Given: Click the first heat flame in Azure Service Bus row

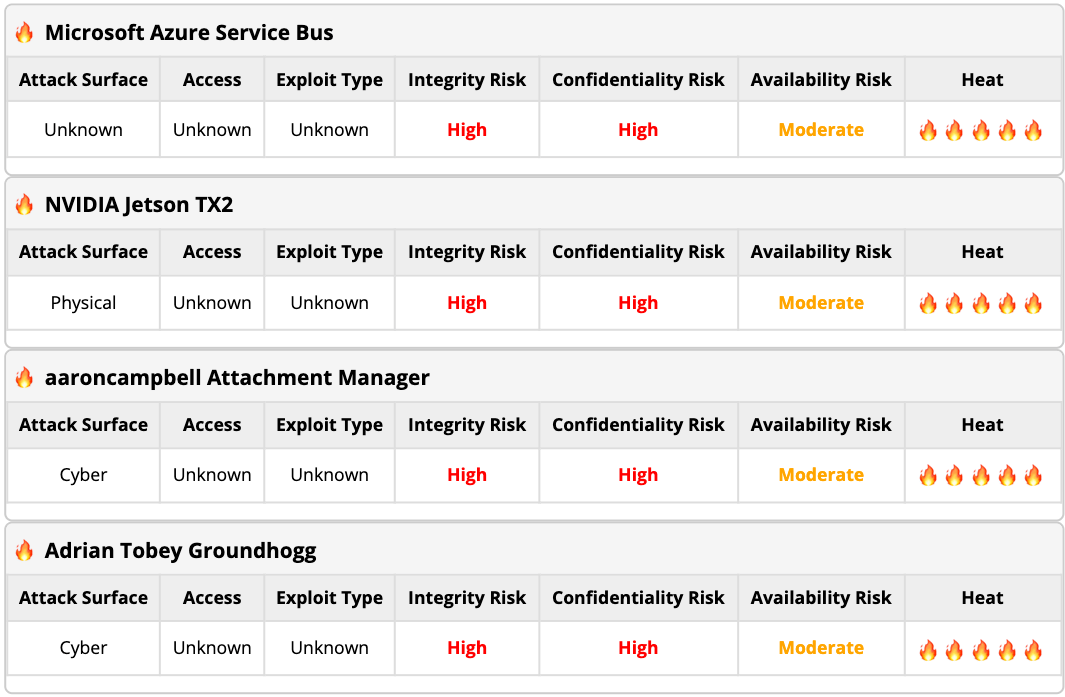Looking at the screenshot, I should coord(928,130).
